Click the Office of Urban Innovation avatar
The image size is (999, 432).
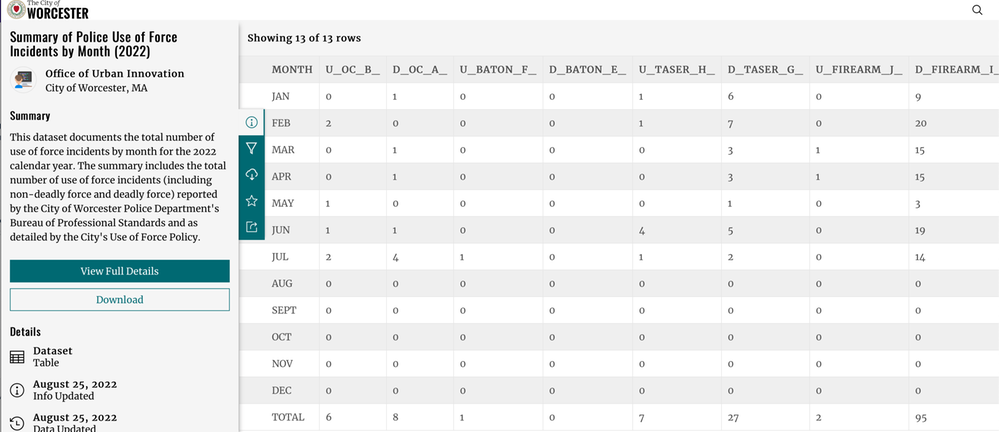click(22, 80)
